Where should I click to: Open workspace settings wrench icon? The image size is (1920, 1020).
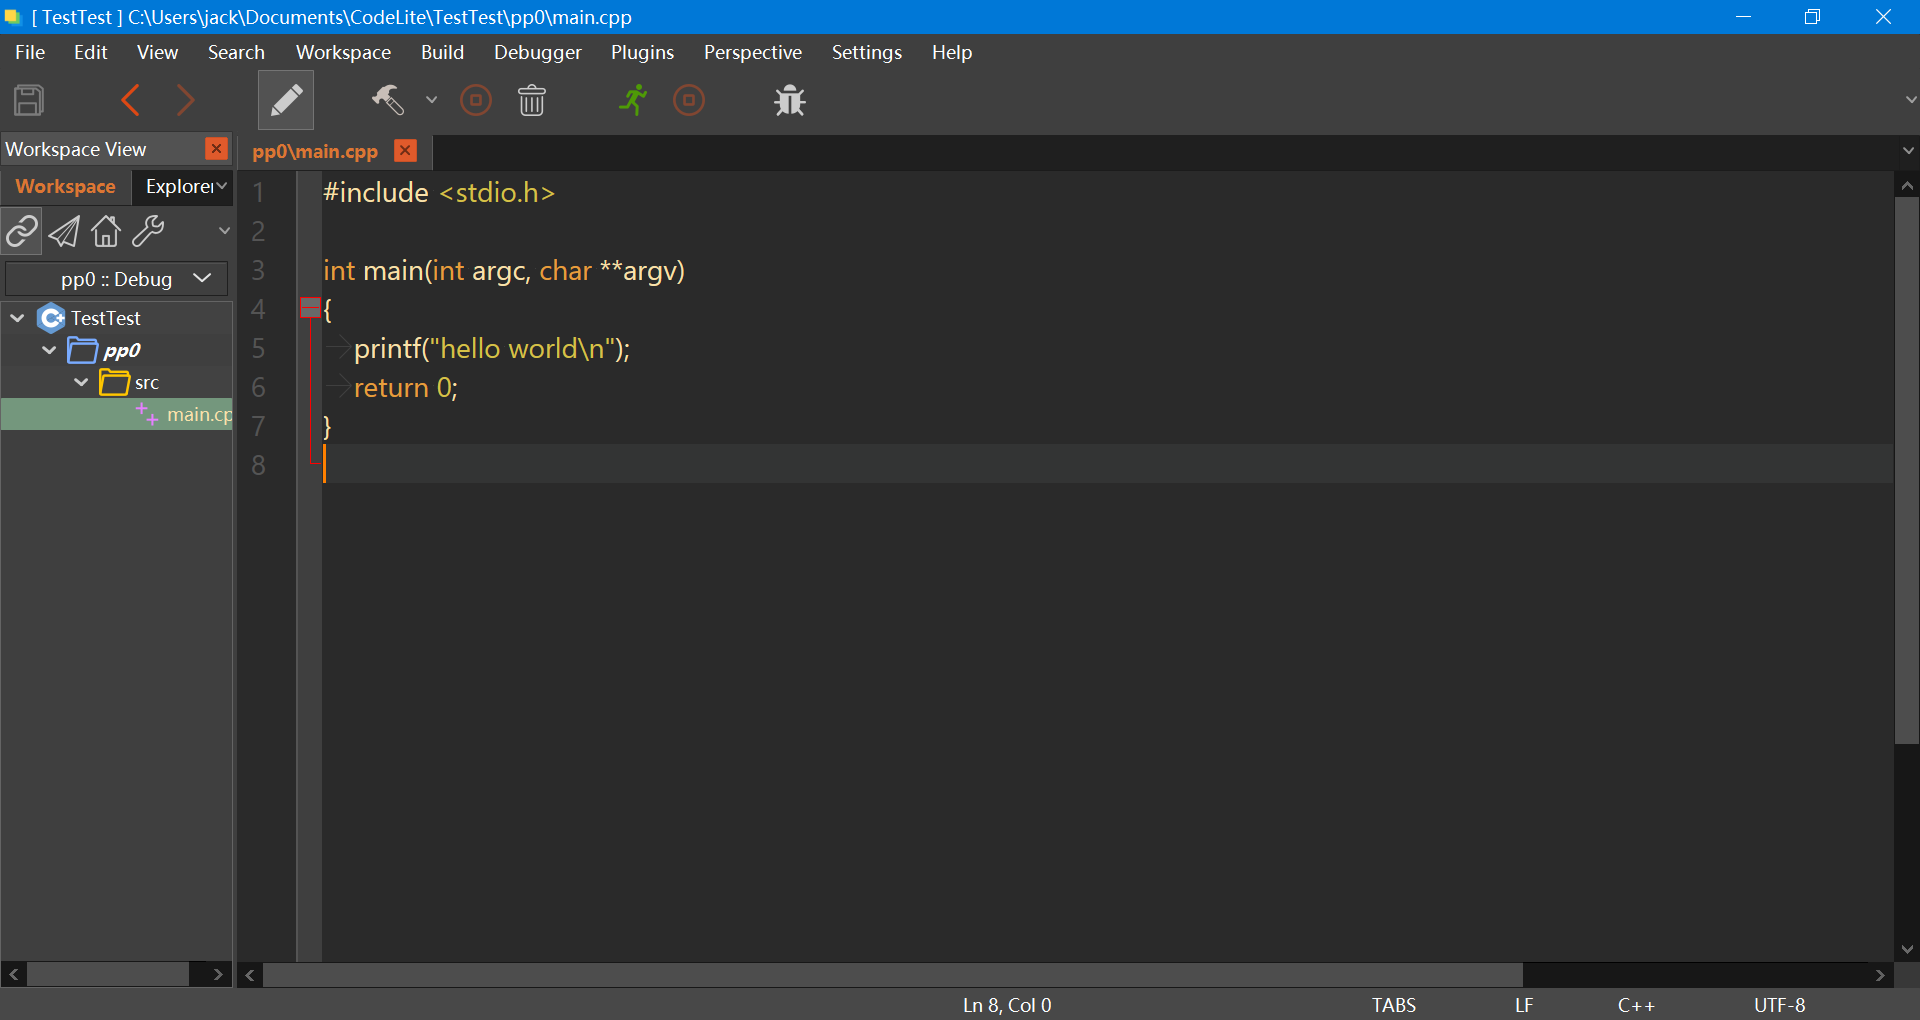click(148, 231)
